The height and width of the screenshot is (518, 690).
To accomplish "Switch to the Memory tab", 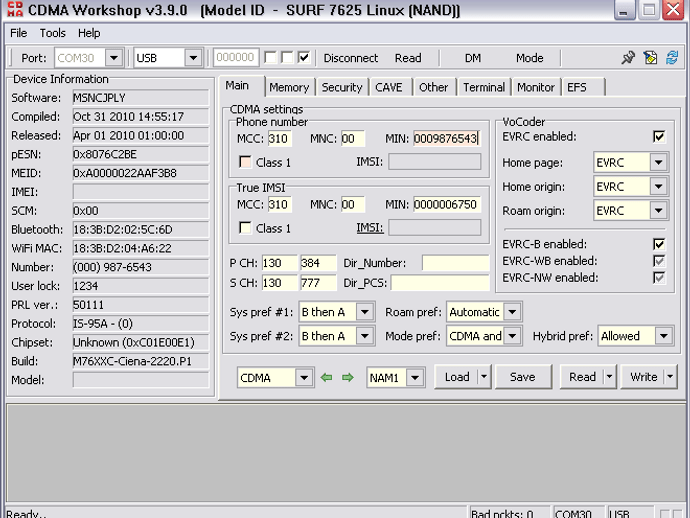I will tap(289, 87).
